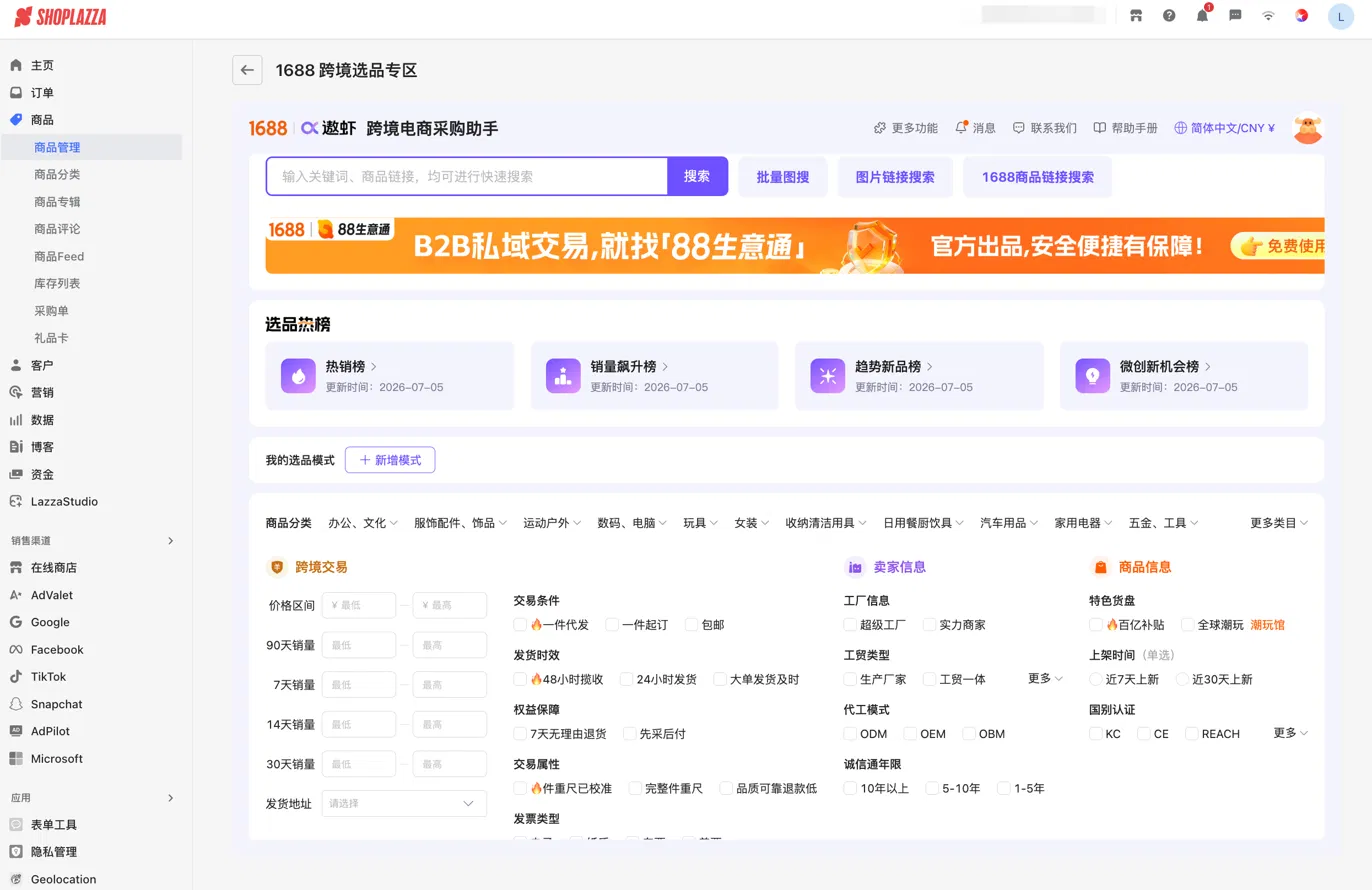Click the Google channel icon

pos(16,622)
